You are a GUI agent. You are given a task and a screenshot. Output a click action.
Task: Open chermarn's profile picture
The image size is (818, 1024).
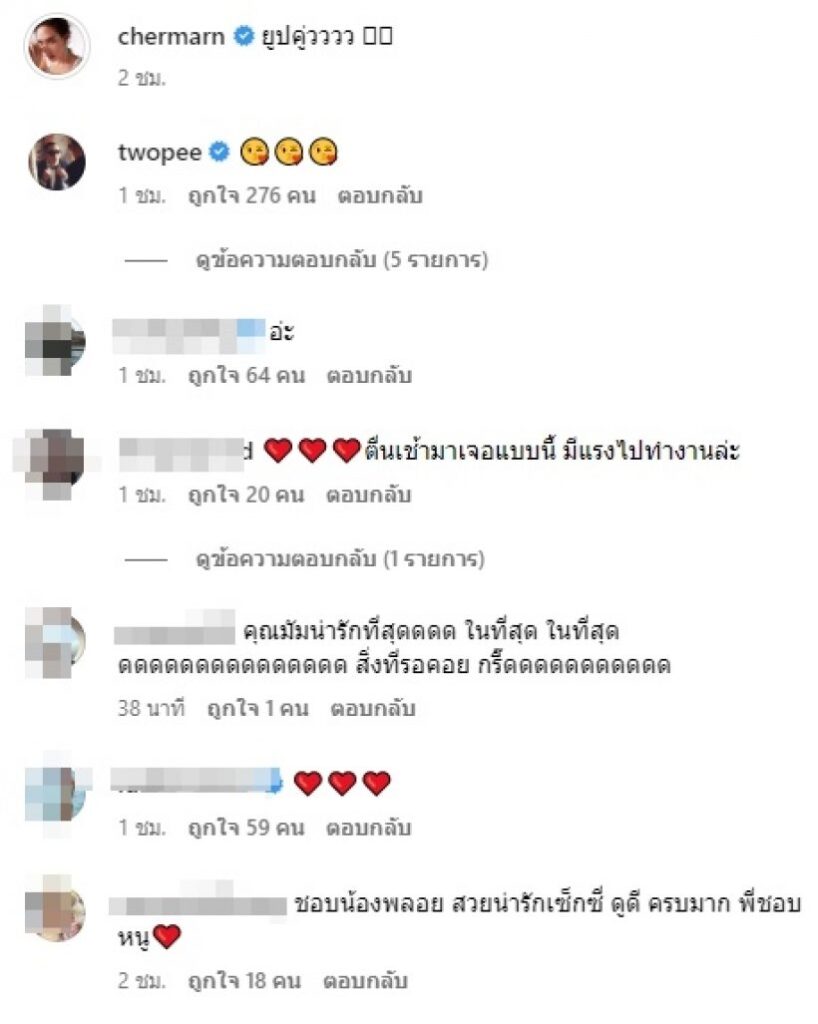(x=57, y=45)
